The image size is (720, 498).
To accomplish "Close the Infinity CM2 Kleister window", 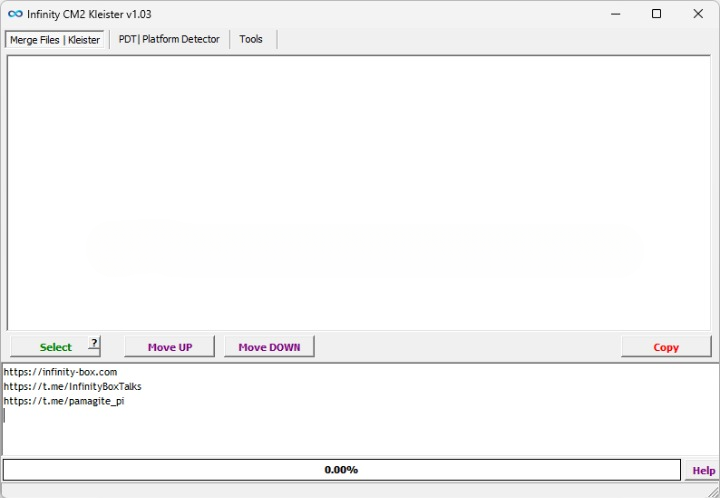I will (x=698, y=14).
